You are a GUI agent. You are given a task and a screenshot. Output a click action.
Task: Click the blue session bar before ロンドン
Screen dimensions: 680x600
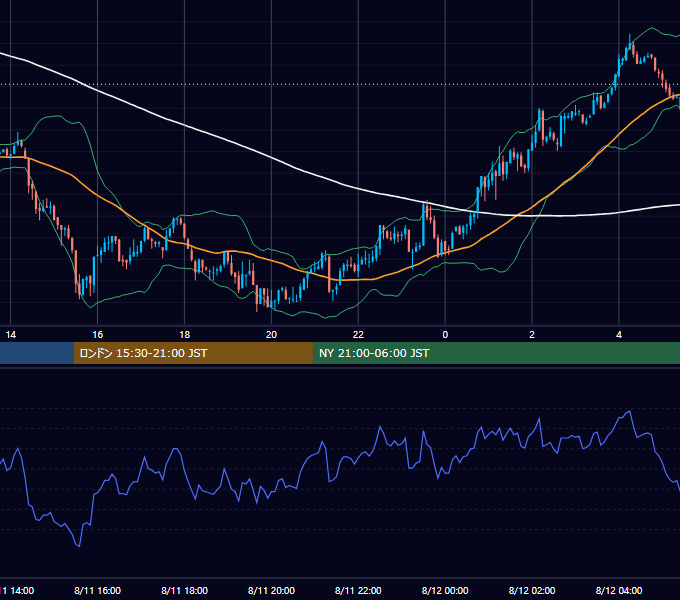37,353
